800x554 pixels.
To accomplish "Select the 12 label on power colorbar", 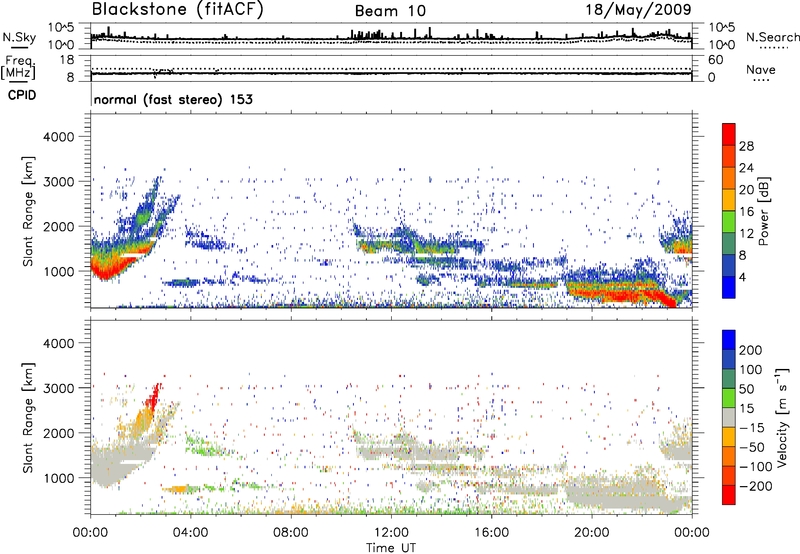I will [746, 234].
